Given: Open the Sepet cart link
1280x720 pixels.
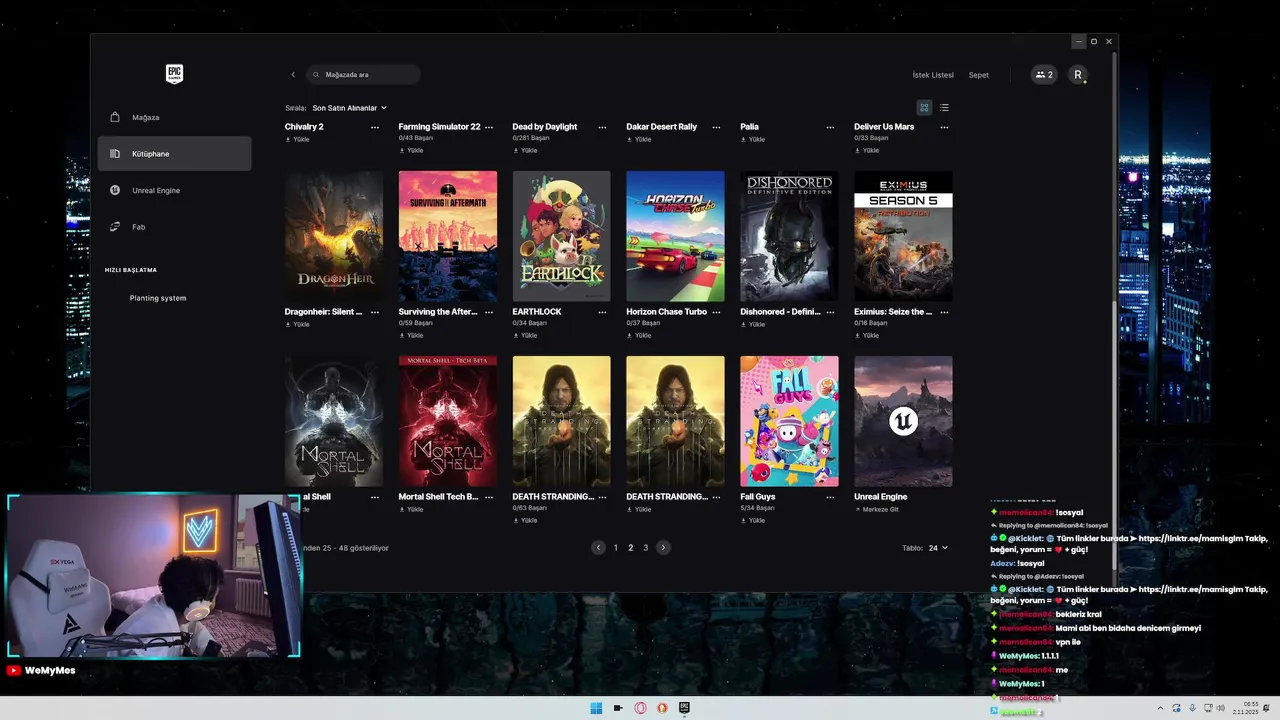Looking at the screenshot, I should (x=979, y=75).
